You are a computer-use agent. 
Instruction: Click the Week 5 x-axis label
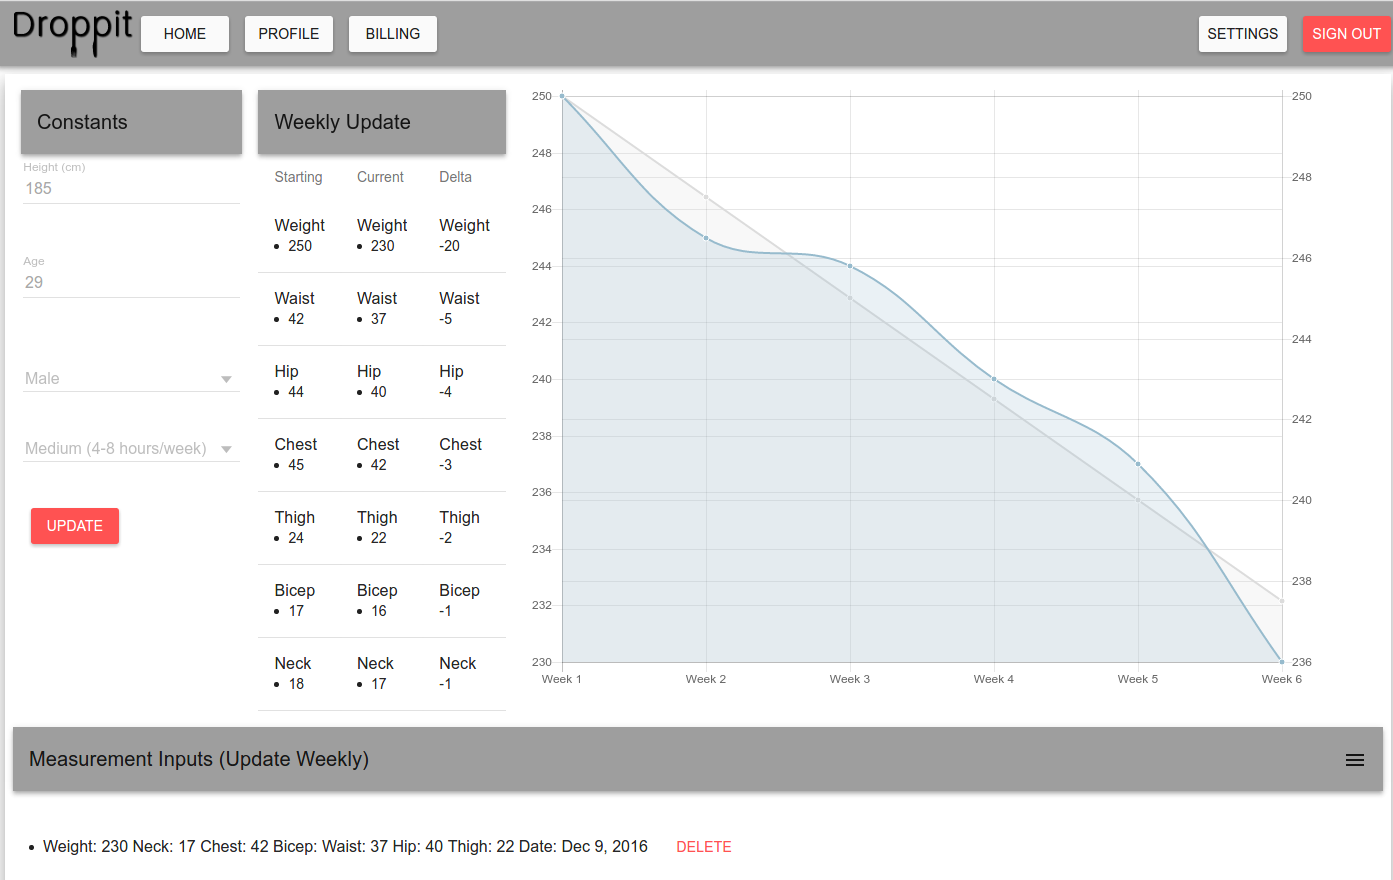point(1138,679)
